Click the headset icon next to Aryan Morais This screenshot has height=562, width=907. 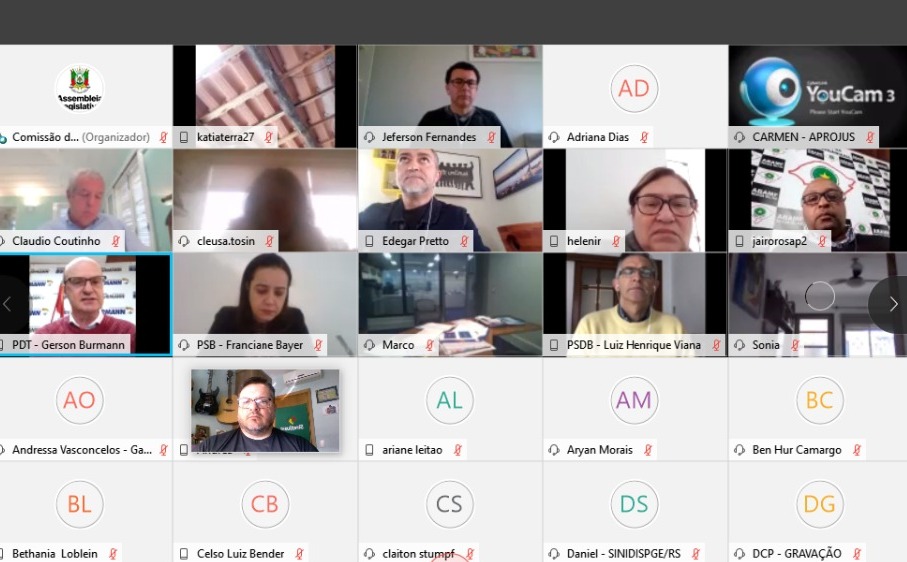tap(554, 450)
